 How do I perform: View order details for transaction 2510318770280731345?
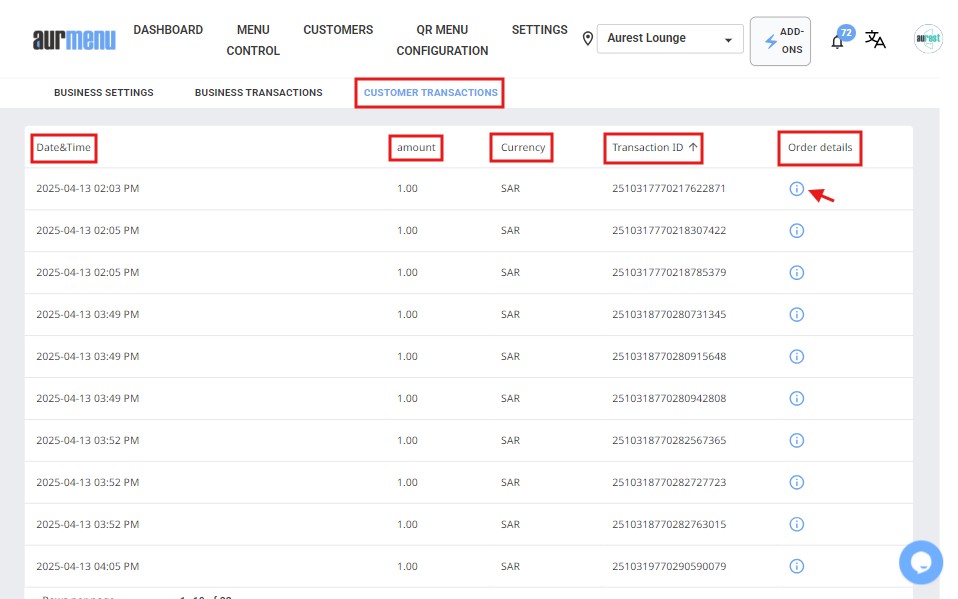(796, 315)
